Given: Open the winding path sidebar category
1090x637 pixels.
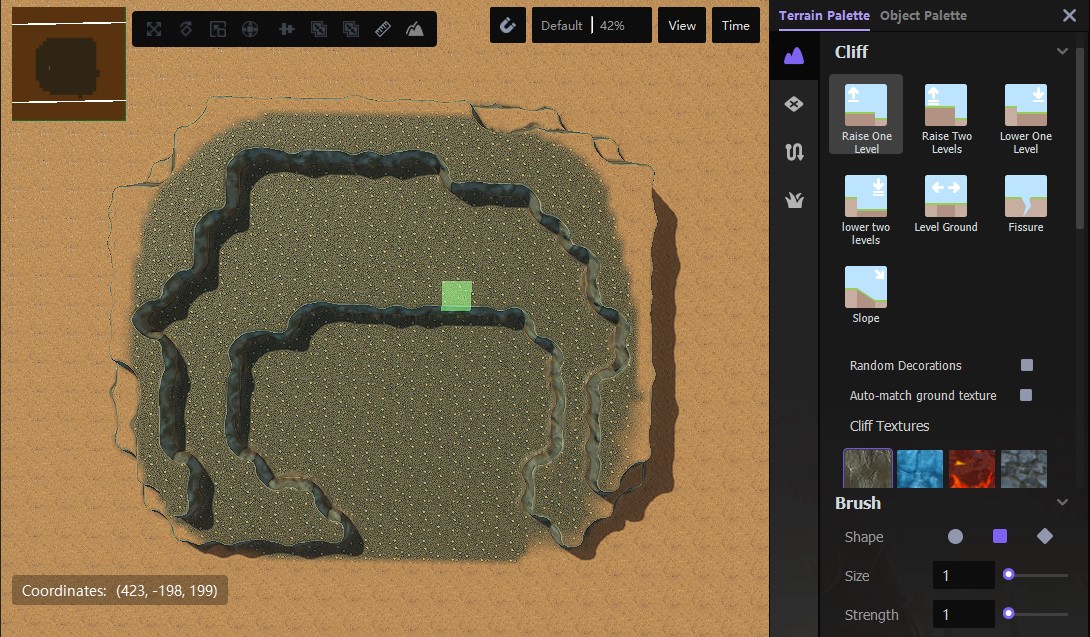Looking at the screenshot, I should pyautogui.click(x=794, y=152).
